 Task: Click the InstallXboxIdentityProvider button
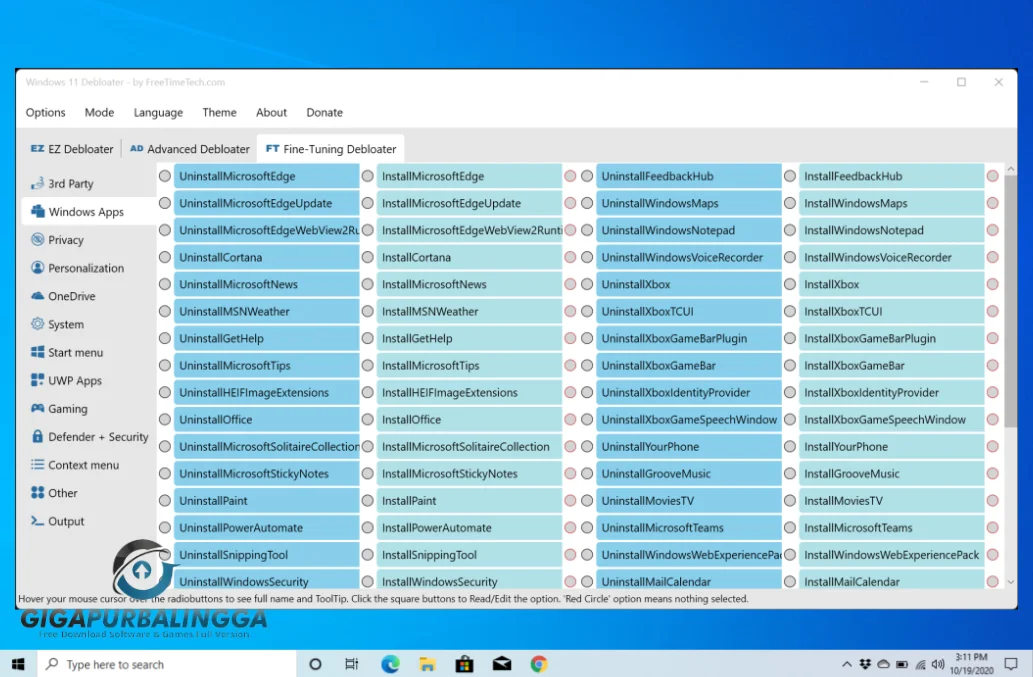coord(892,392)
